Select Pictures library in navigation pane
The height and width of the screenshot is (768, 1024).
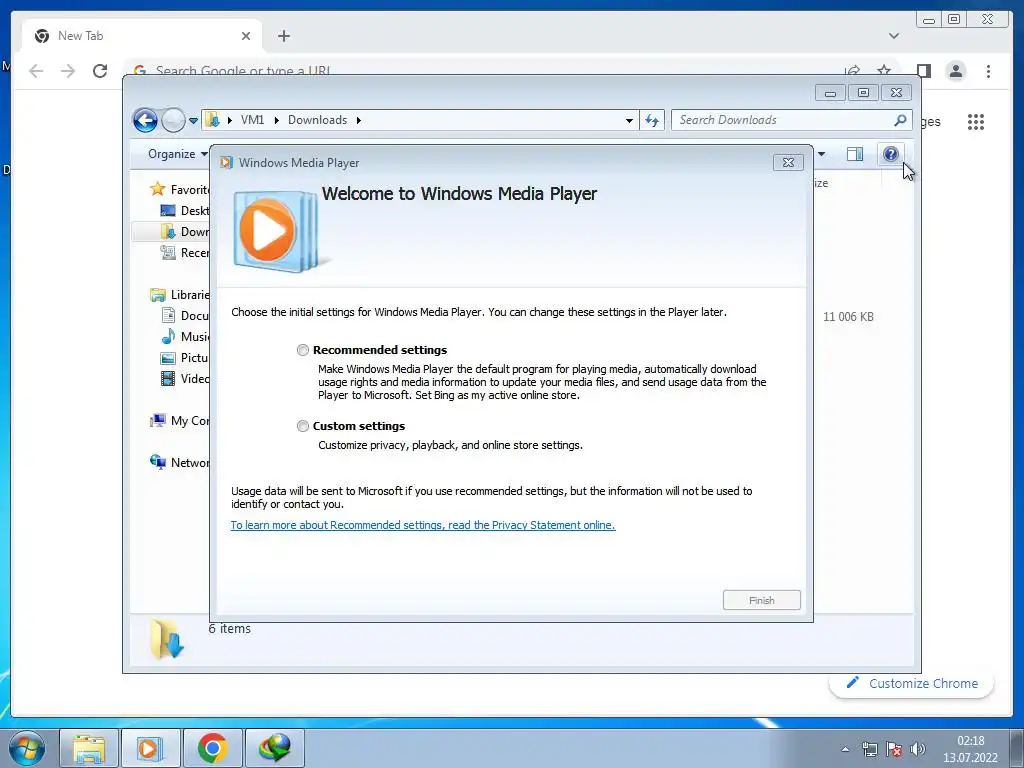point(185,358)
